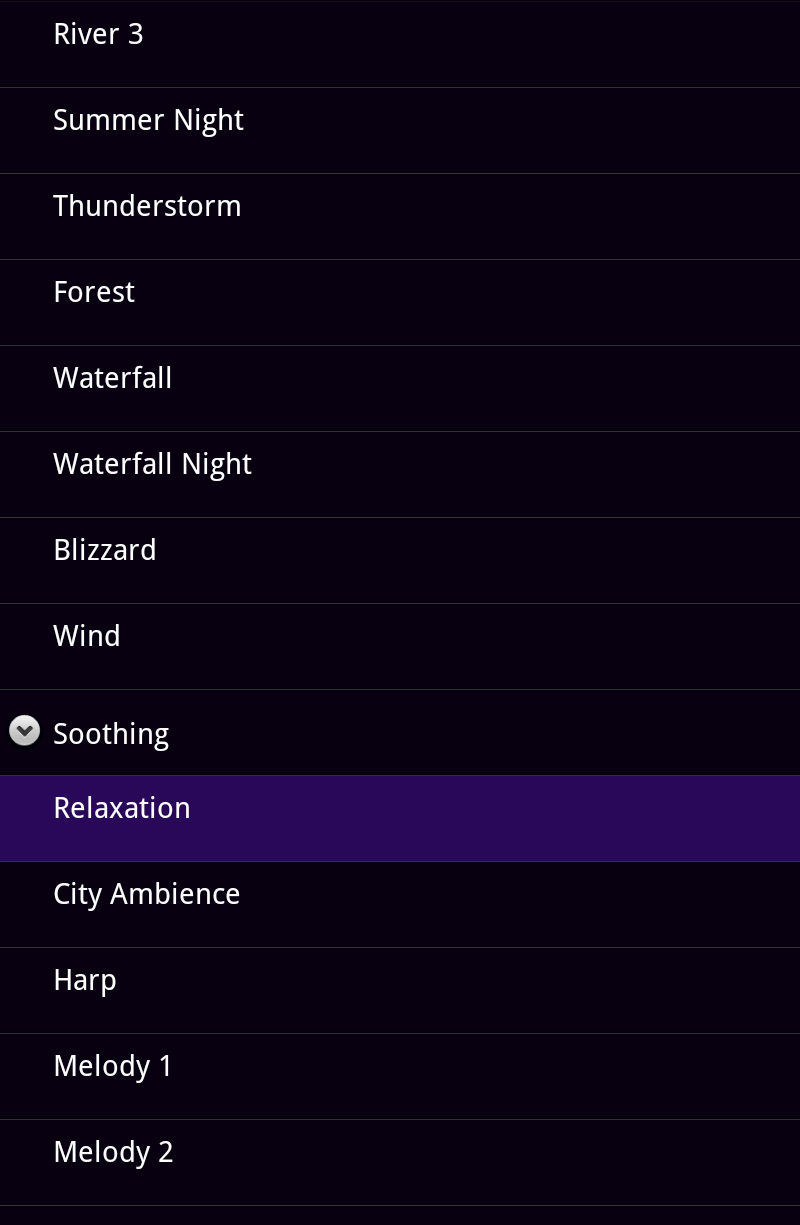Play the Melody 1 entry
Viewport: 800px width, 1225px height.
113,1067
